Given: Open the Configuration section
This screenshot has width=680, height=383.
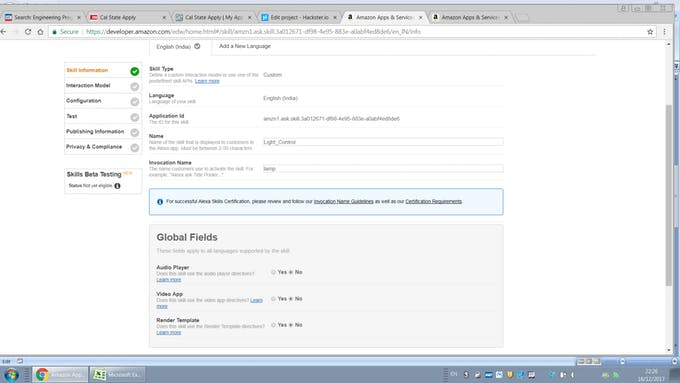Looking at the screenshot, I should click(84, 101).
